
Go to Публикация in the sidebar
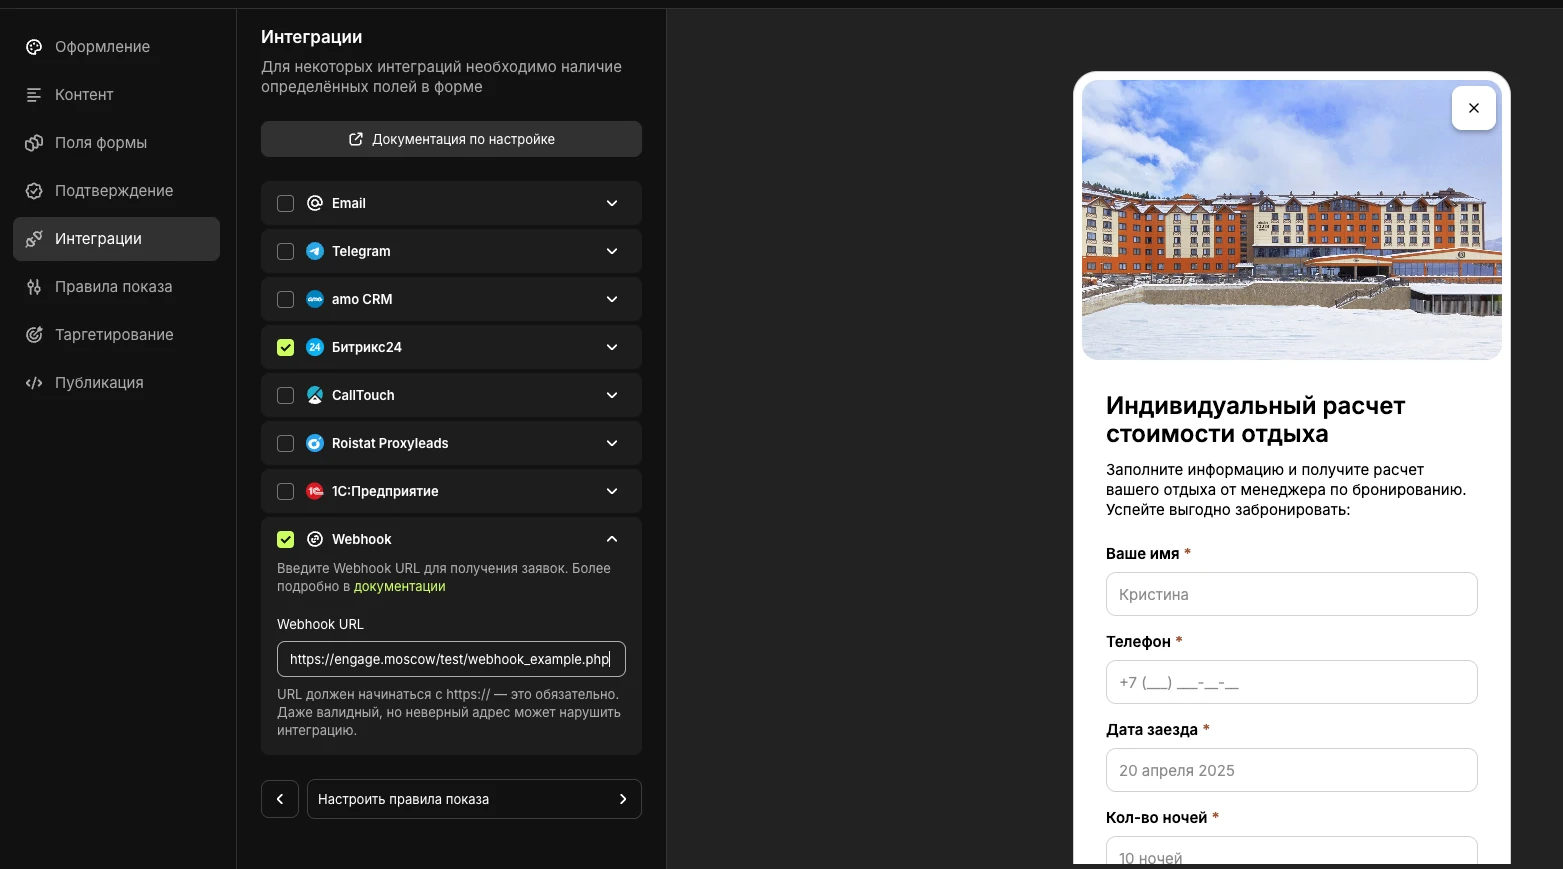click(x=99, y=383)
